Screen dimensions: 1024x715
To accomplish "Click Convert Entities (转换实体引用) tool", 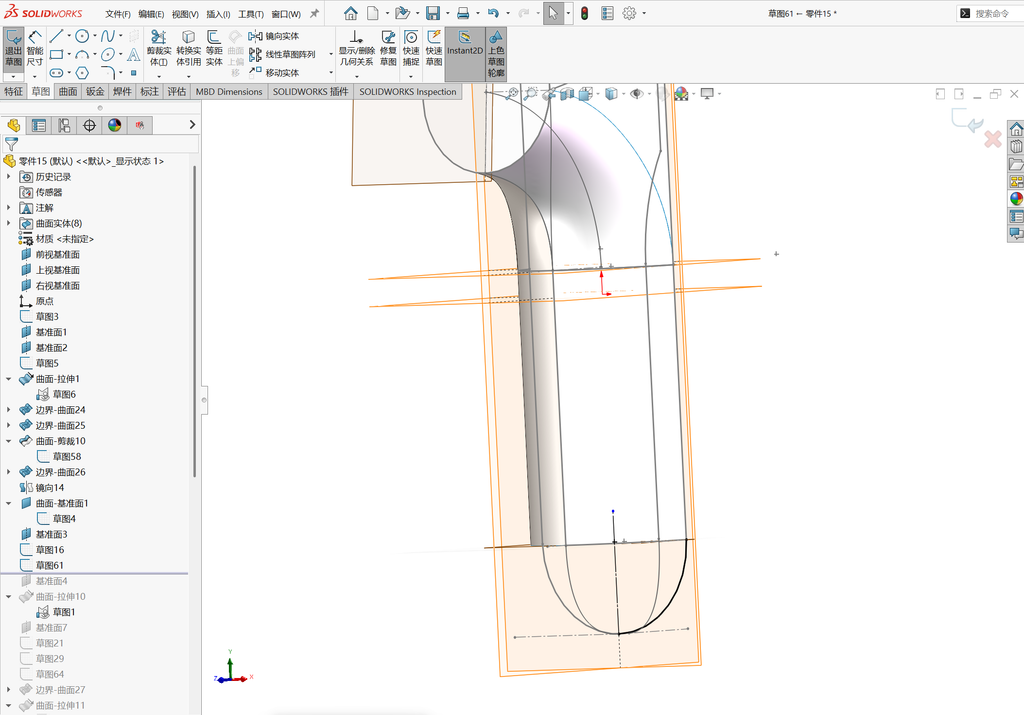I will [188, 48].
